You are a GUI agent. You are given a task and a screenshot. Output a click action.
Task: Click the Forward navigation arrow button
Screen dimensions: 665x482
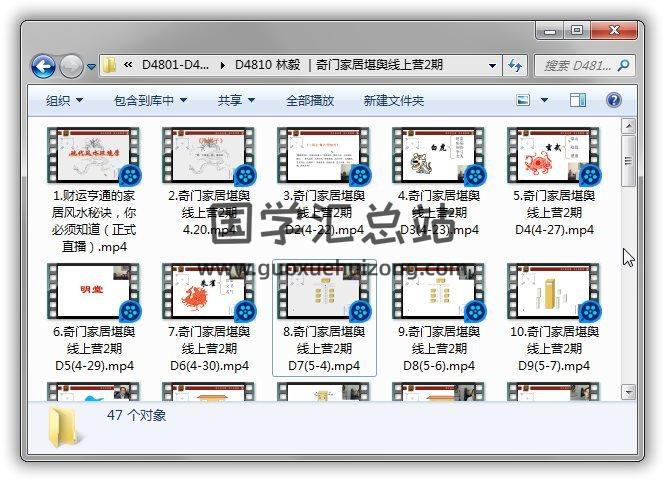pyautogui.click(x=71, y=66)
